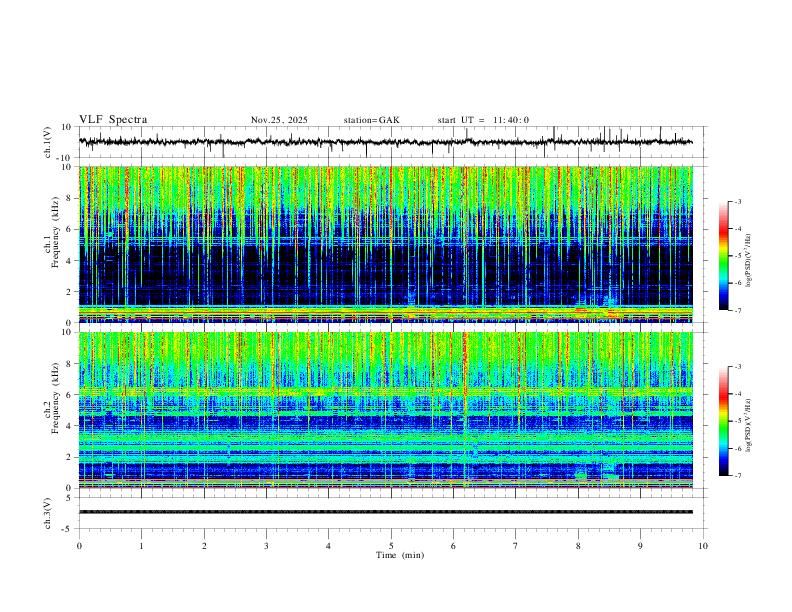Click the time axis tick label "5"

tap(391, 546)
